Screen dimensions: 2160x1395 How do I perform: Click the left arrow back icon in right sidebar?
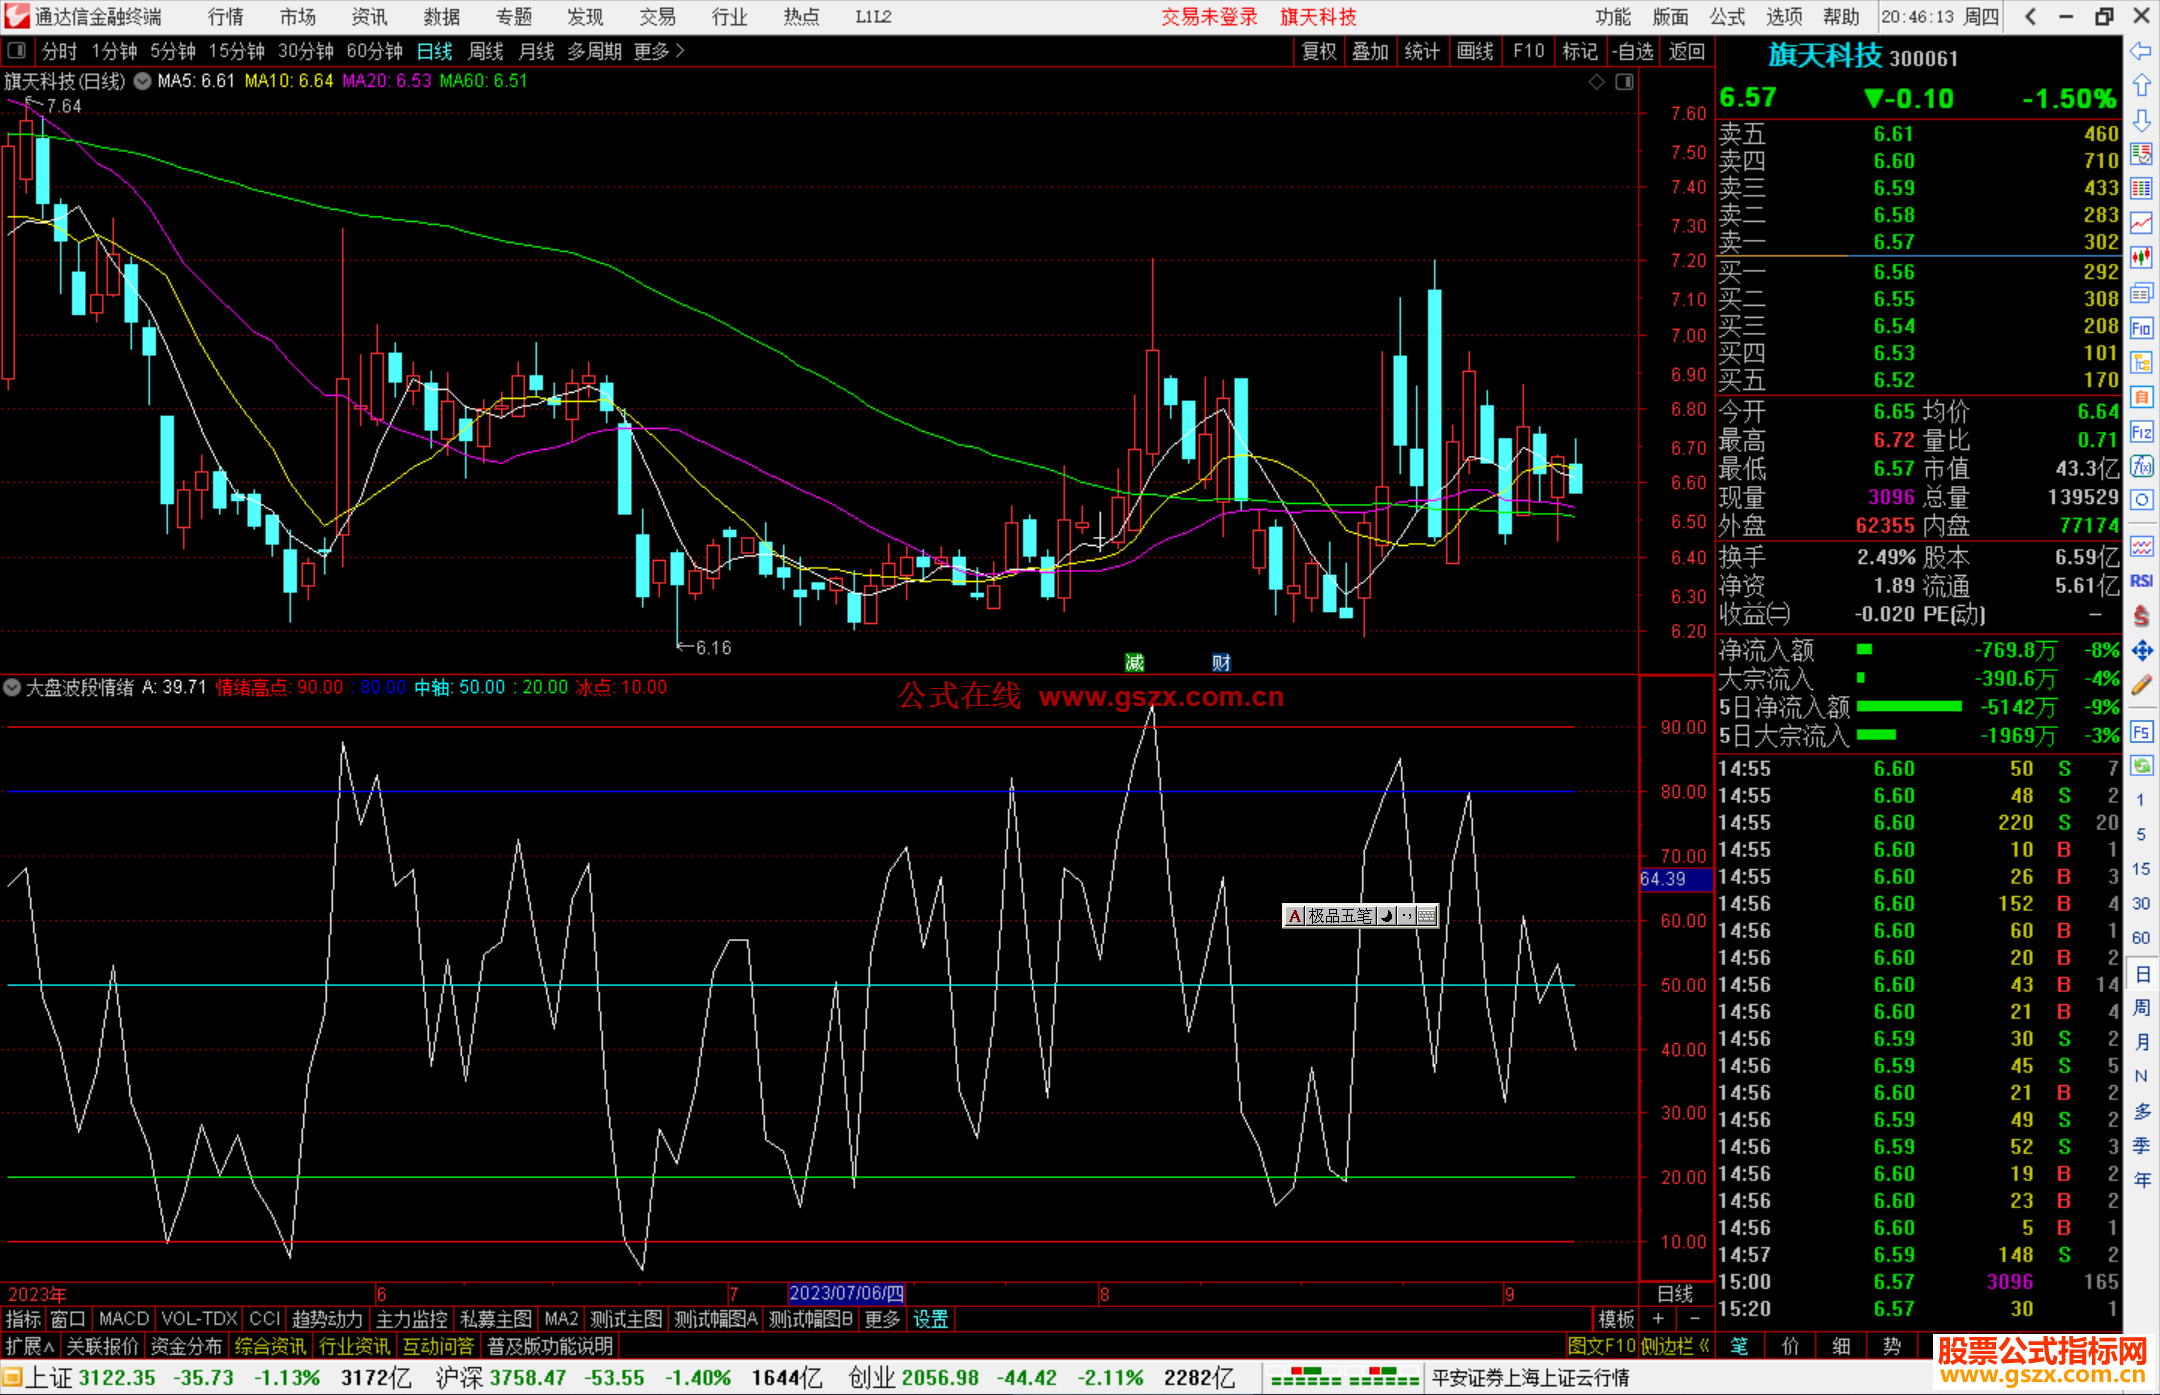click(2141, 51)
